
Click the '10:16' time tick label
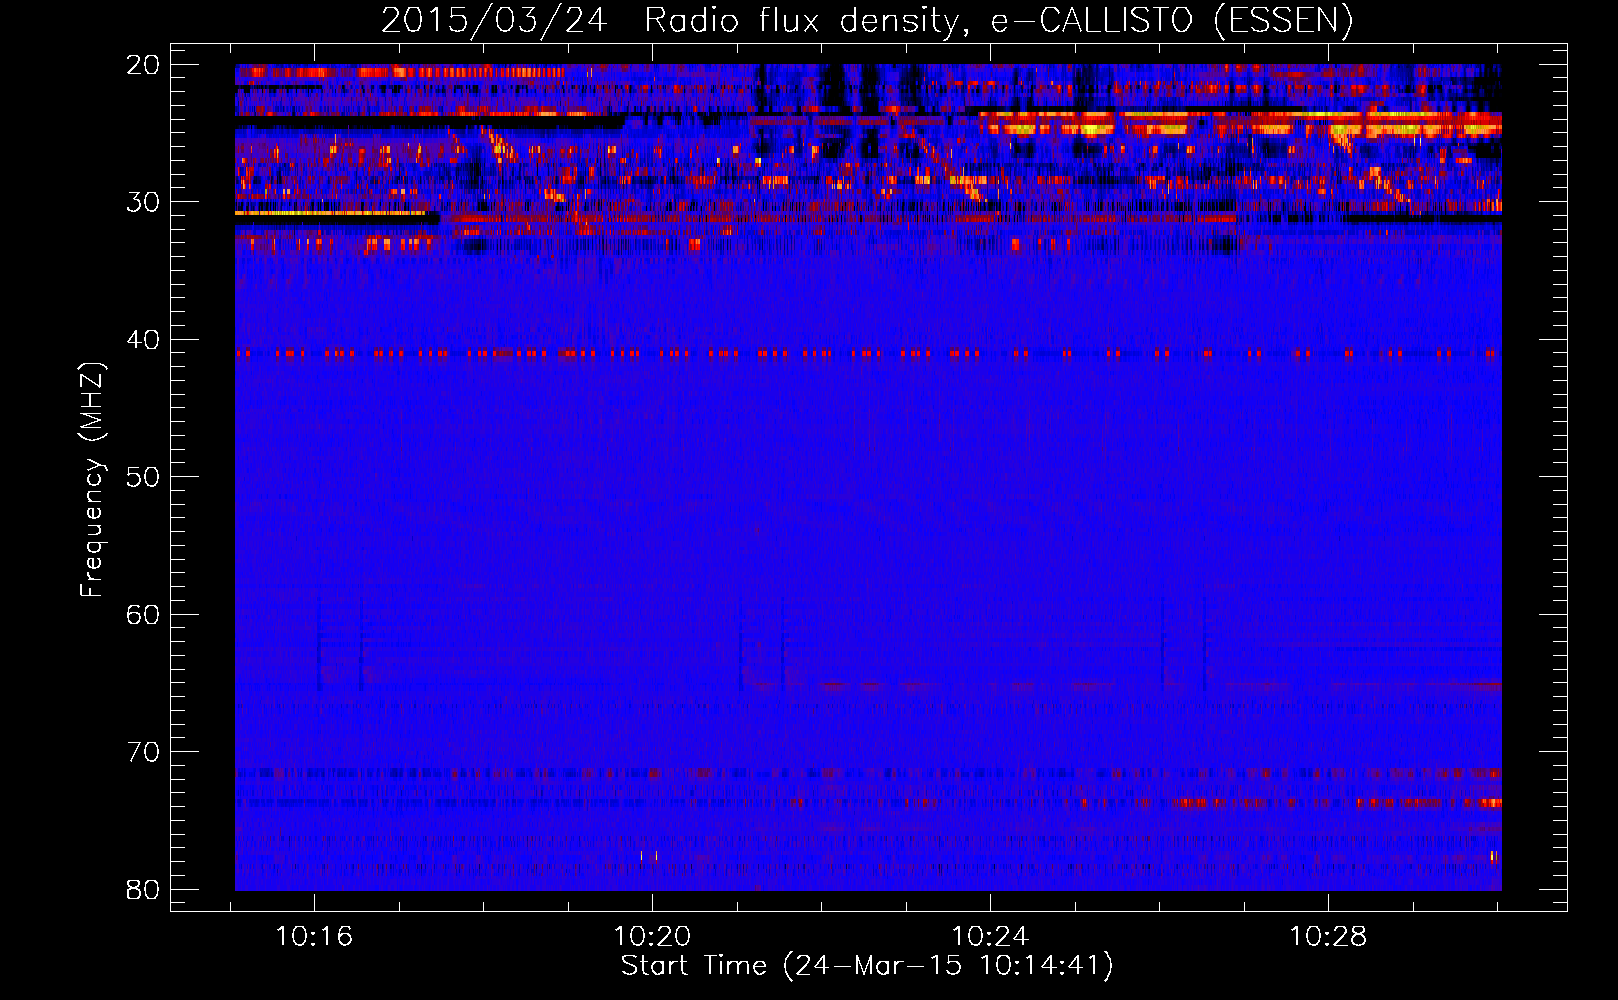314,937
